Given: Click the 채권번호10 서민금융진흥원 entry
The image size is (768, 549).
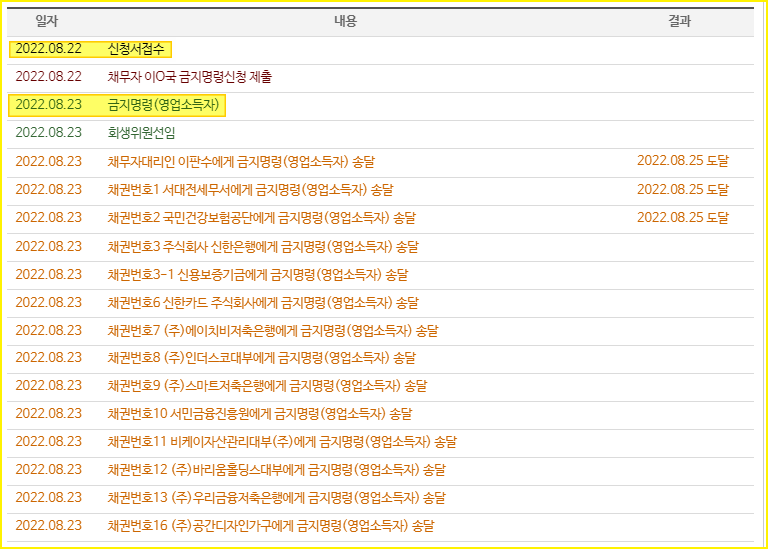Looking at the screenshot, I should click(260, 414).
